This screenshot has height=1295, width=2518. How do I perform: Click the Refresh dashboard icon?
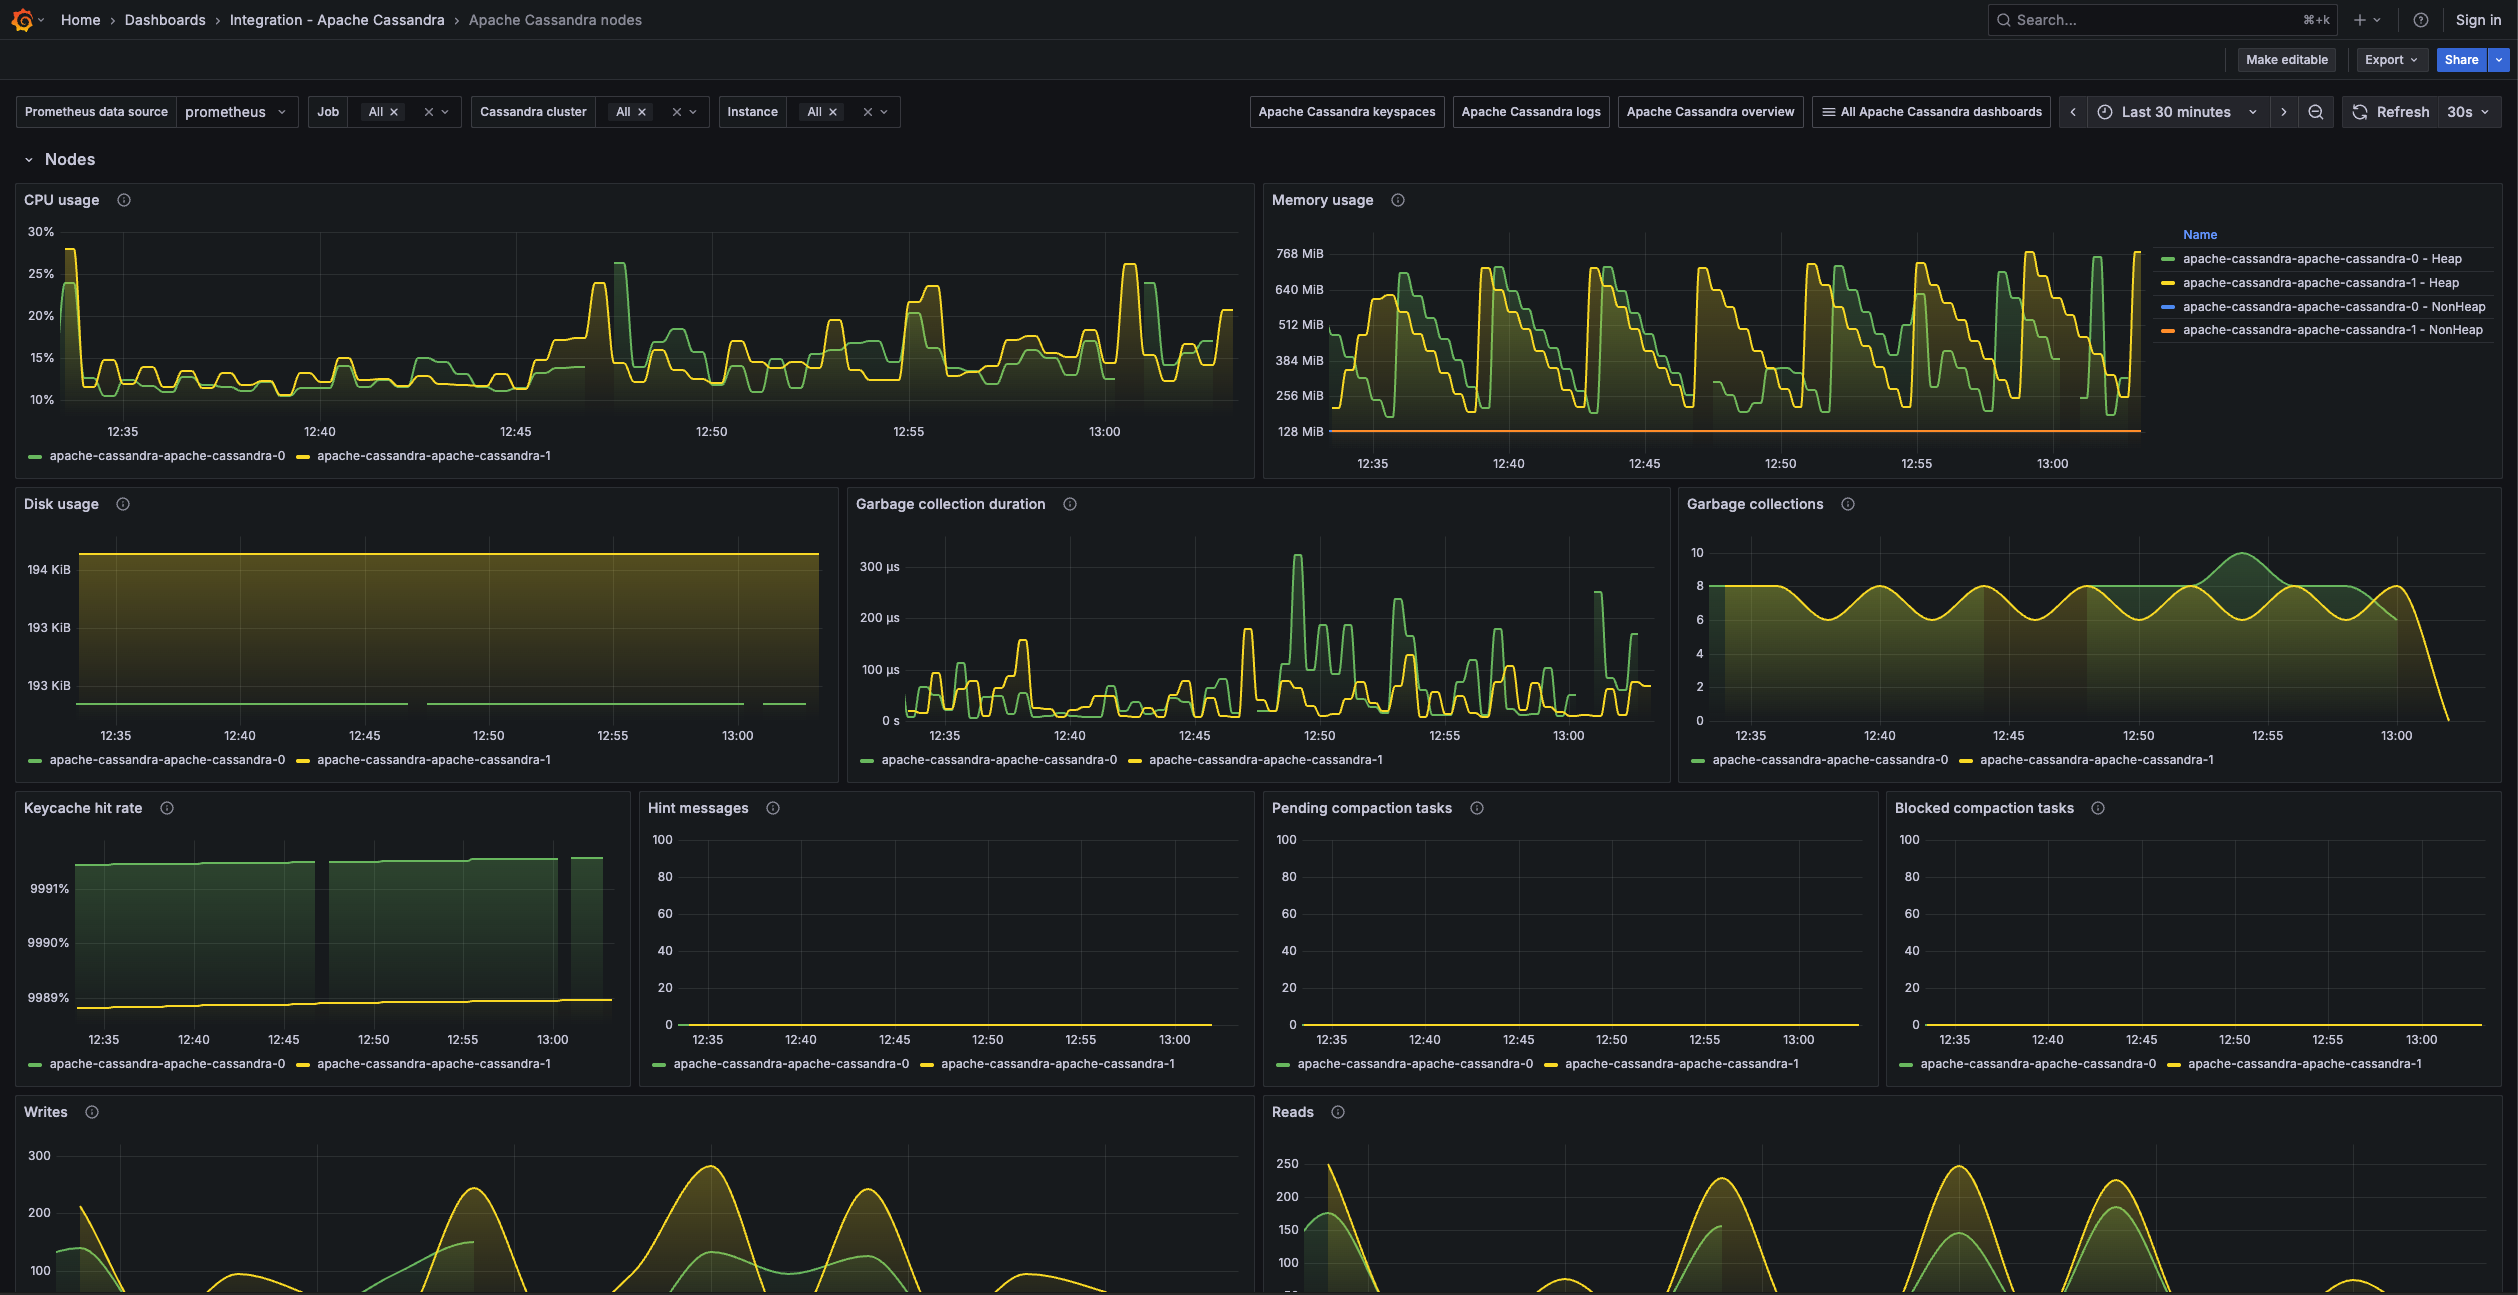[x=2358, y=111]
